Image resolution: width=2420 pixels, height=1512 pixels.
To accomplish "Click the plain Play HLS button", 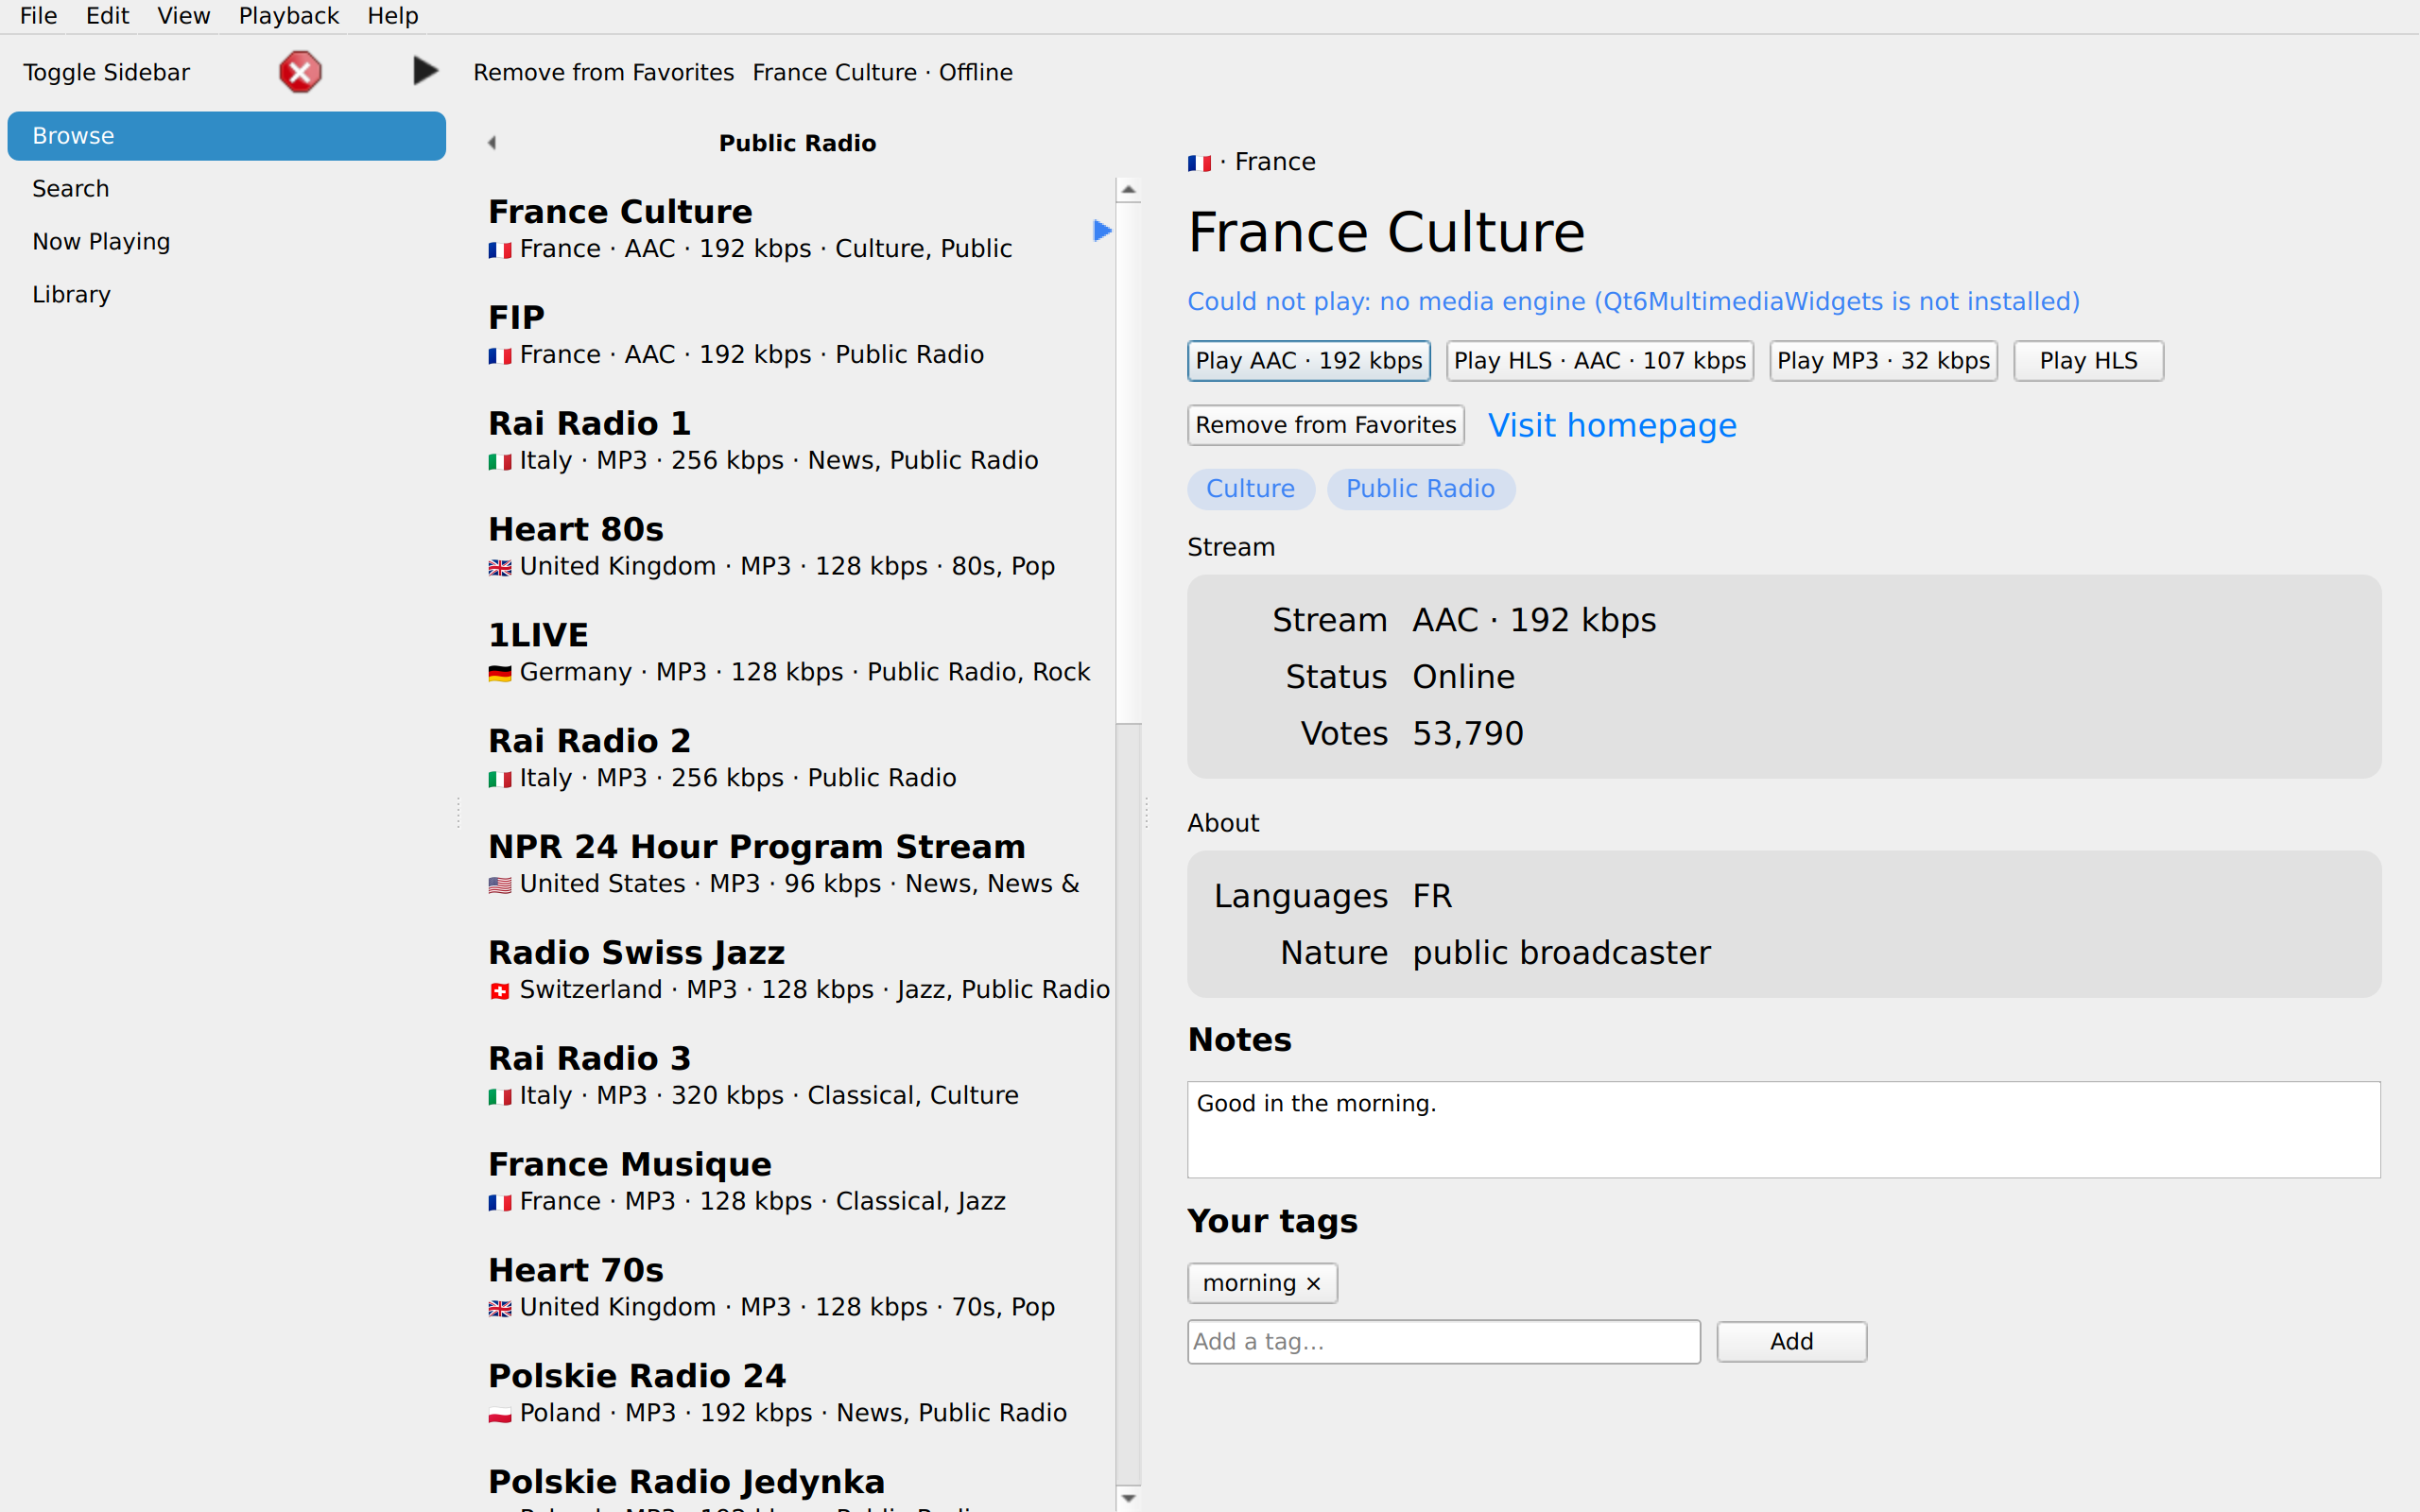I will click(2089, 361).
